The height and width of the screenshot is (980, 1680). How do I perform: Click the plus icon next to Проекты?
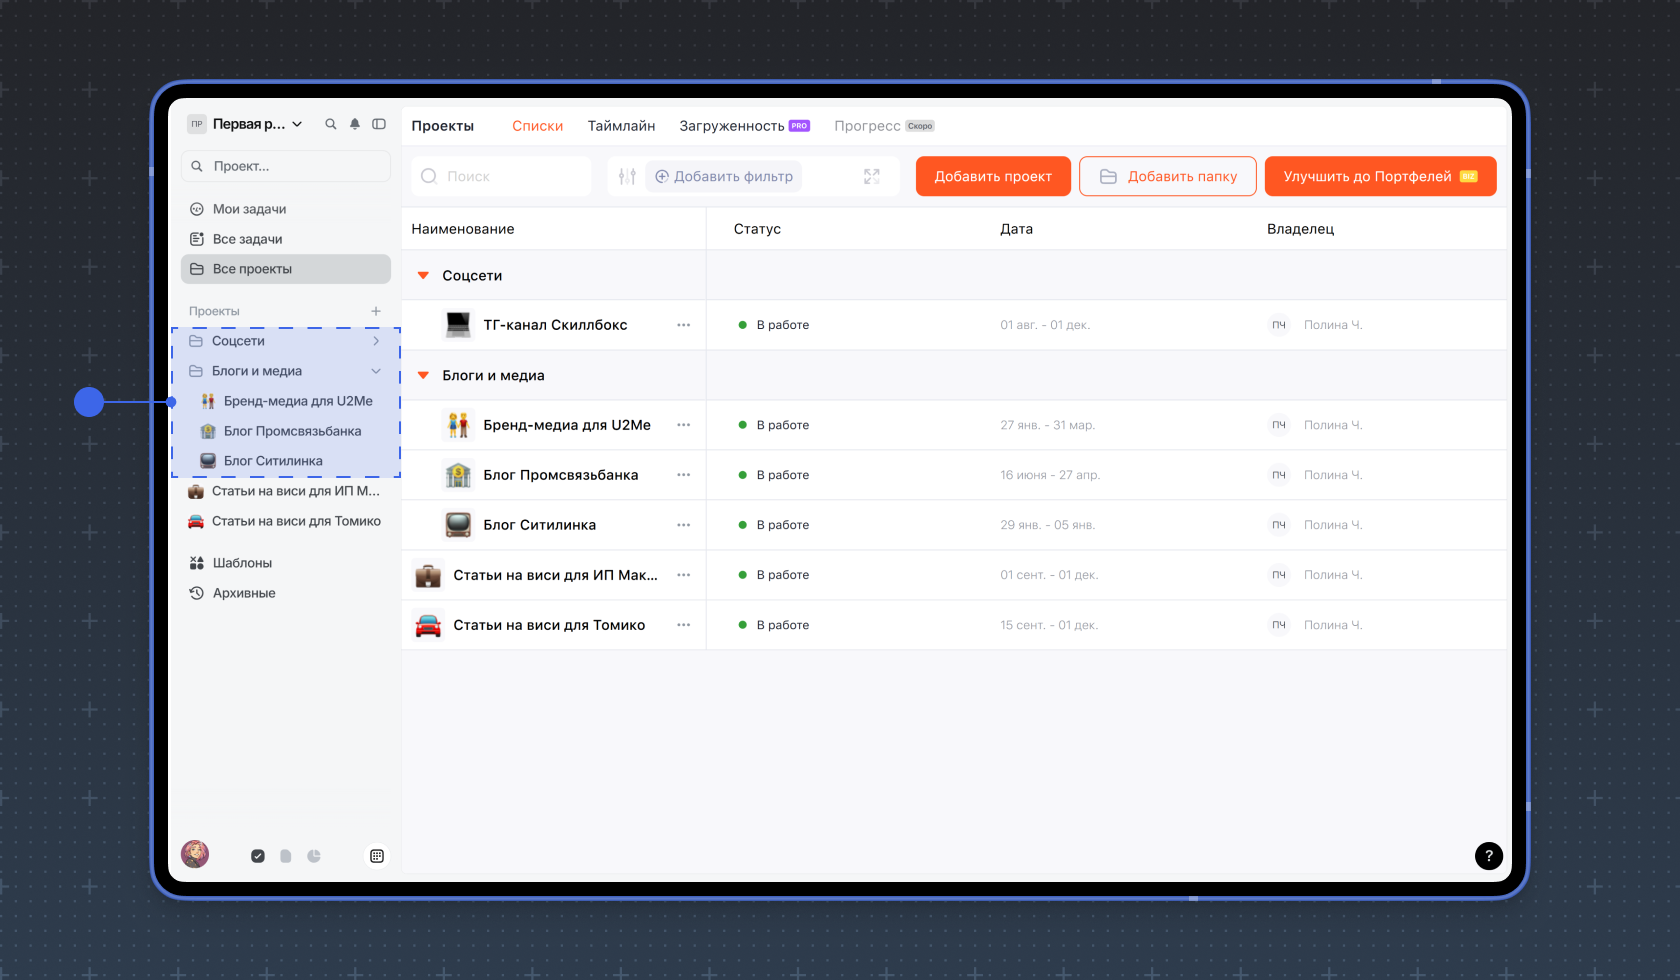click(x=376, y=311)
